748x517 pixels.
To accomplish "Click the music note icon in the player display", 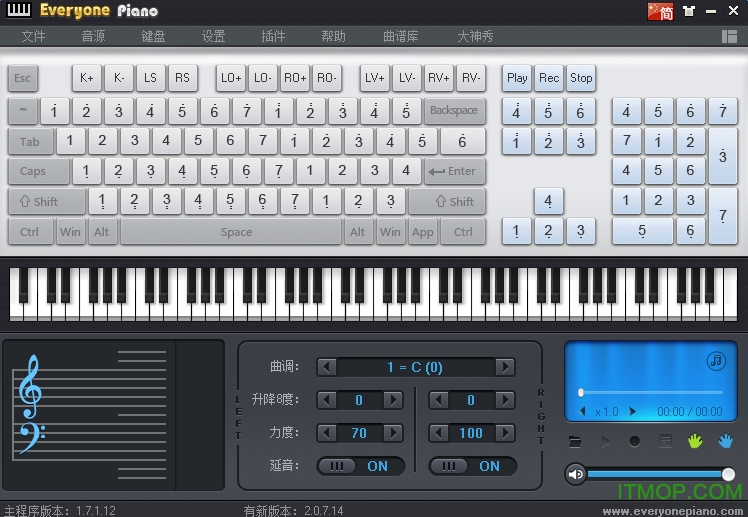I will (716, 360).
